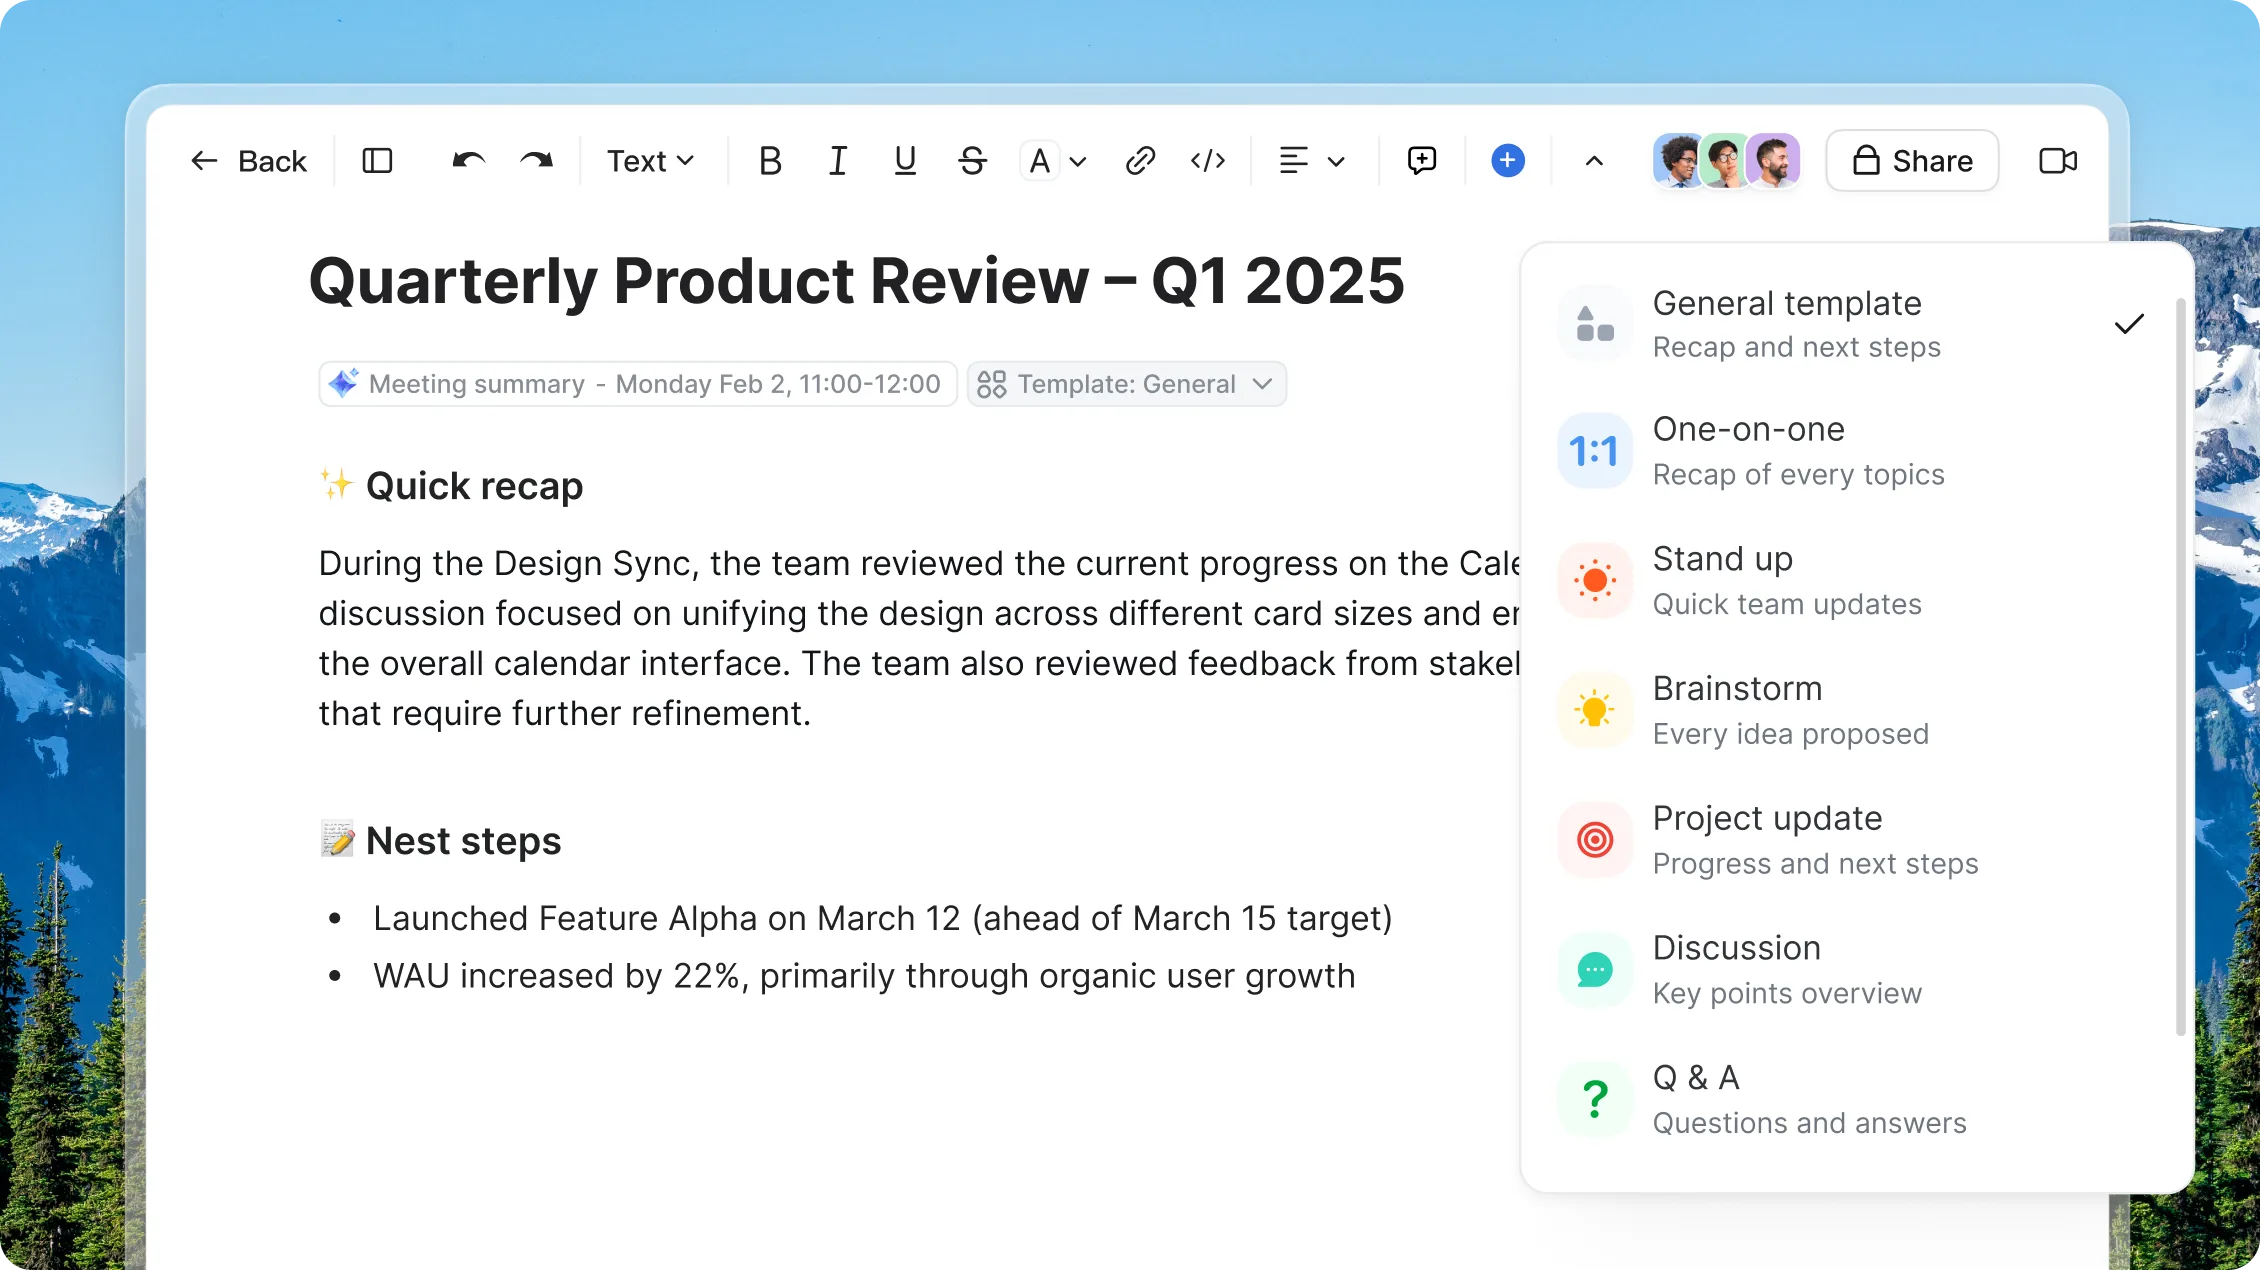Click the template list scrollbar
This screenshot has width=2260, height=1270.
(x=2180, y=666)
